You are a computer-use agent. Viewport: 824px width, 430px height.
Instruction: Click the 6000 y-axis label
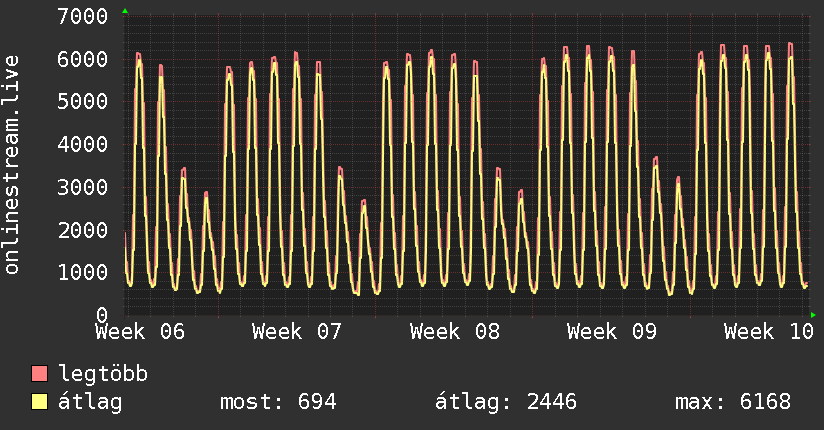coord(83,59)
